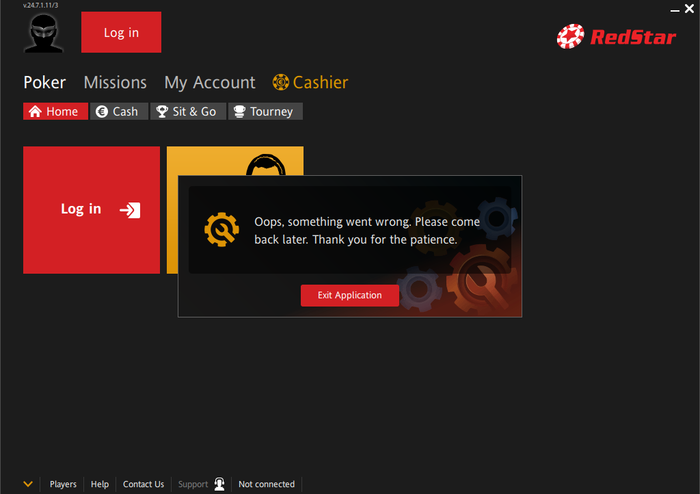Open the Missions tab

[x=115, y=83]
